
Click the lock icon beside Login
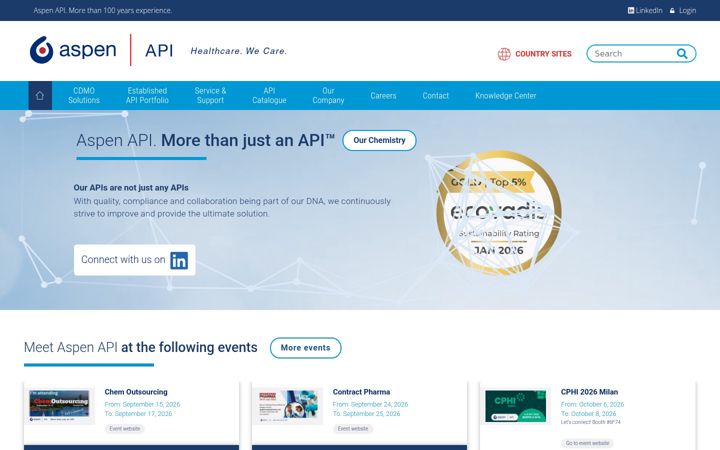click(672, 10)
